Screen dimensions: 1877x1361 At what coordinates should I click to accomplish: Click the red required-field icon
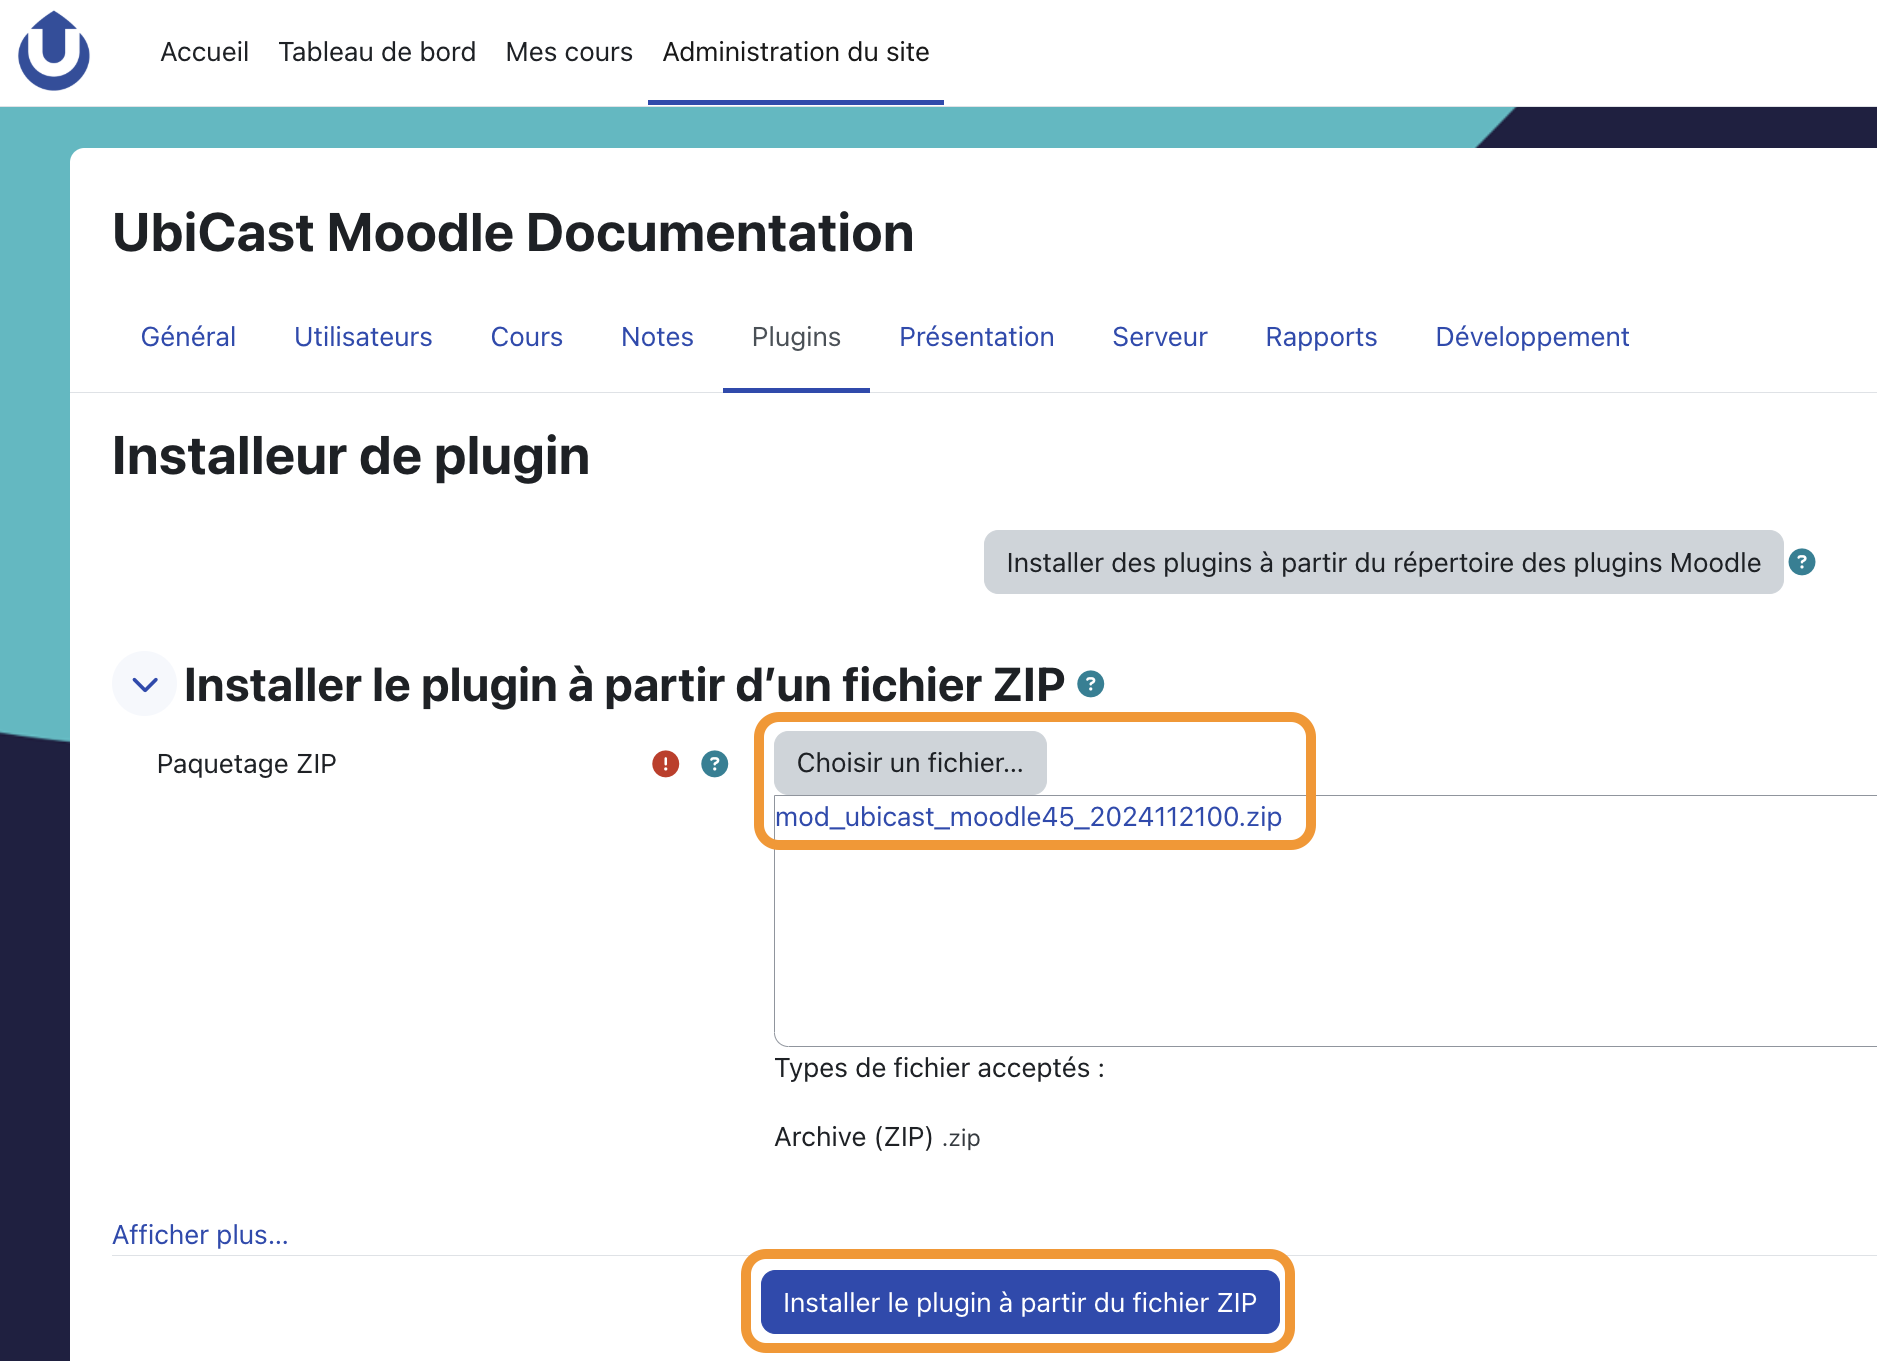tap(665, 764)
